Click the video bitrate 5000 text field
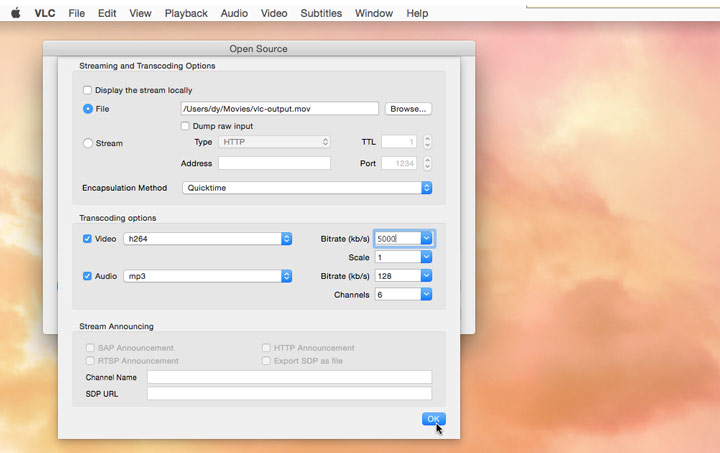Screen dimensions: 720x453 point(398,239)
